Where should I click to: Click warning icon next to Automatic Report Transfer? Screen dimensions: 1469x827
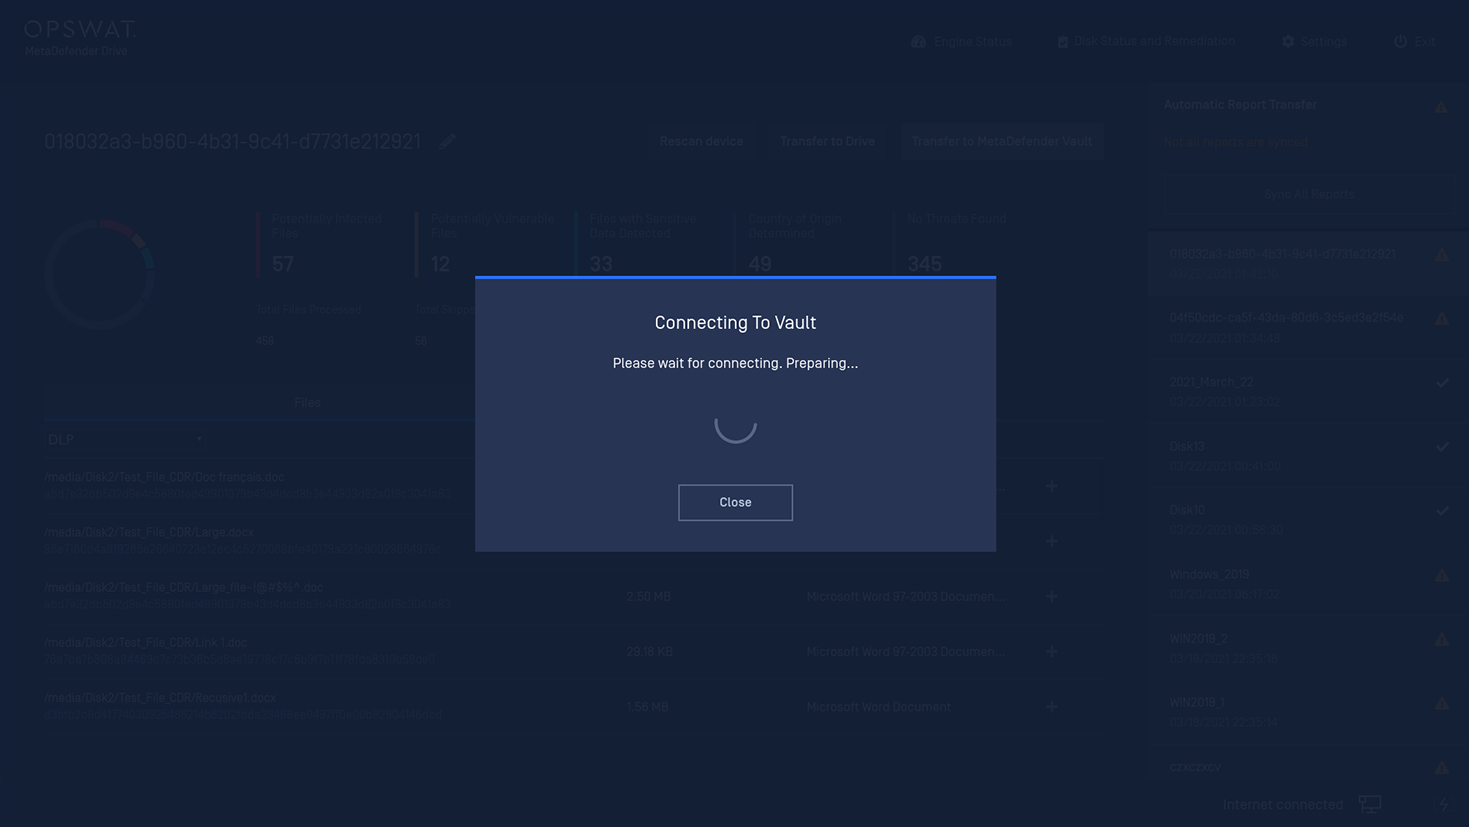tap(1441, 106)
